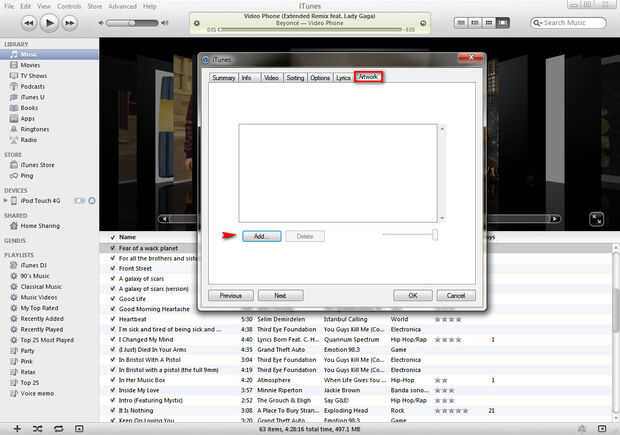Uncheck the 'It Is Nothing' checkbox
This screenshot has height=435, width=620.
point(113,410)
